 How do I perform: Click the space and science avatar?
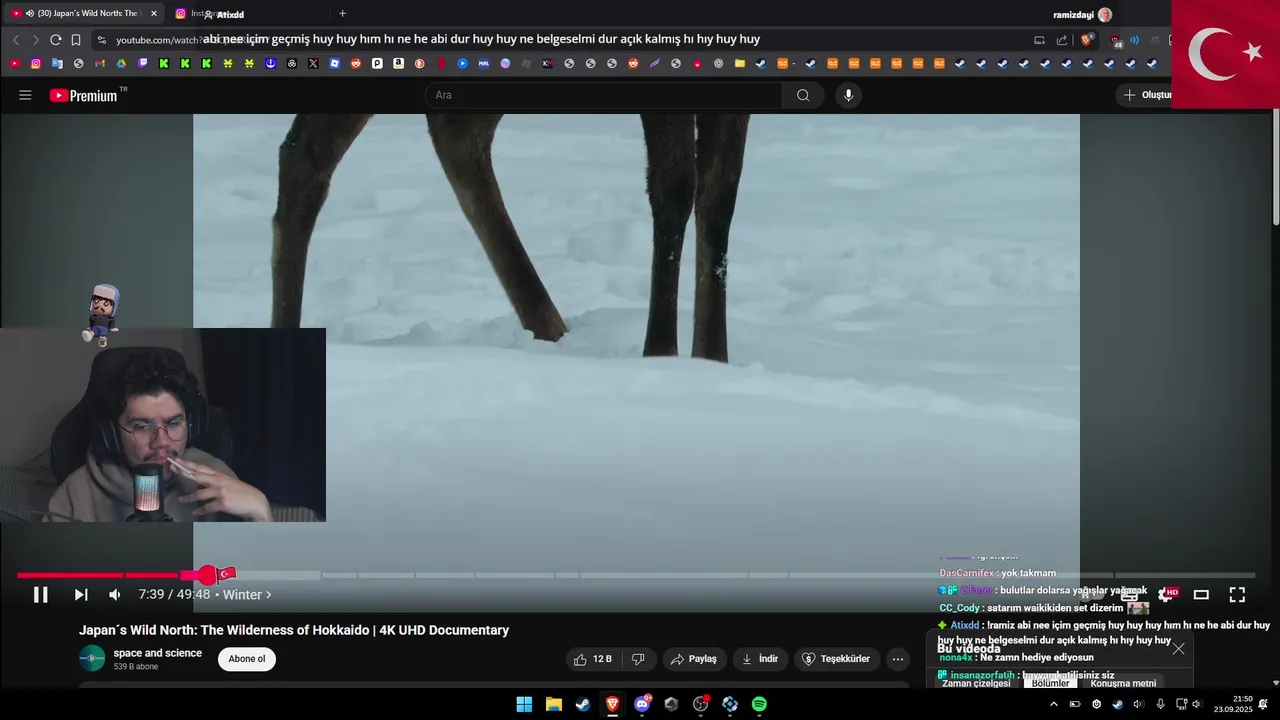pyautogui.click(x=92, y=658)
